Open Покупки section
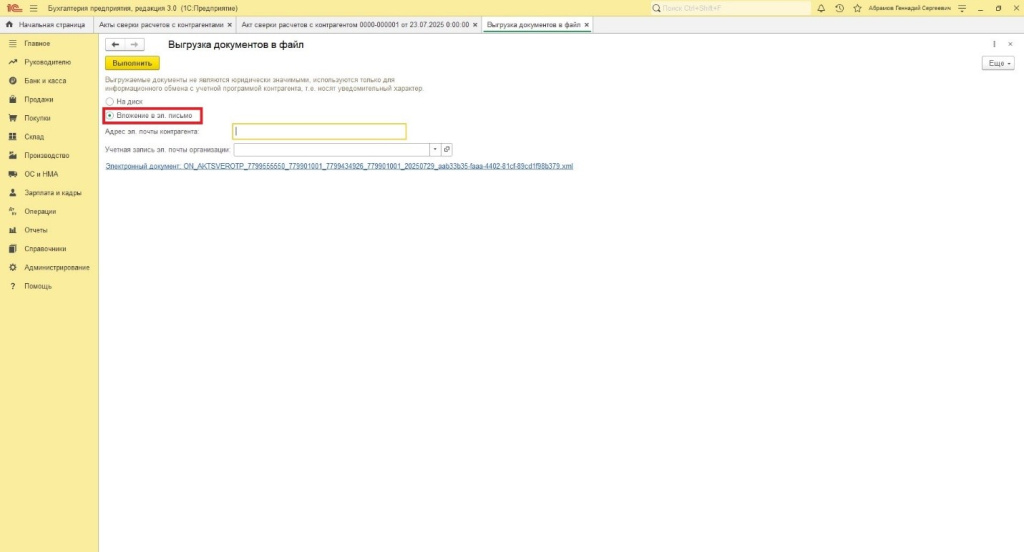The height and width of the screenshot is (552, 1024). [37, 118]
